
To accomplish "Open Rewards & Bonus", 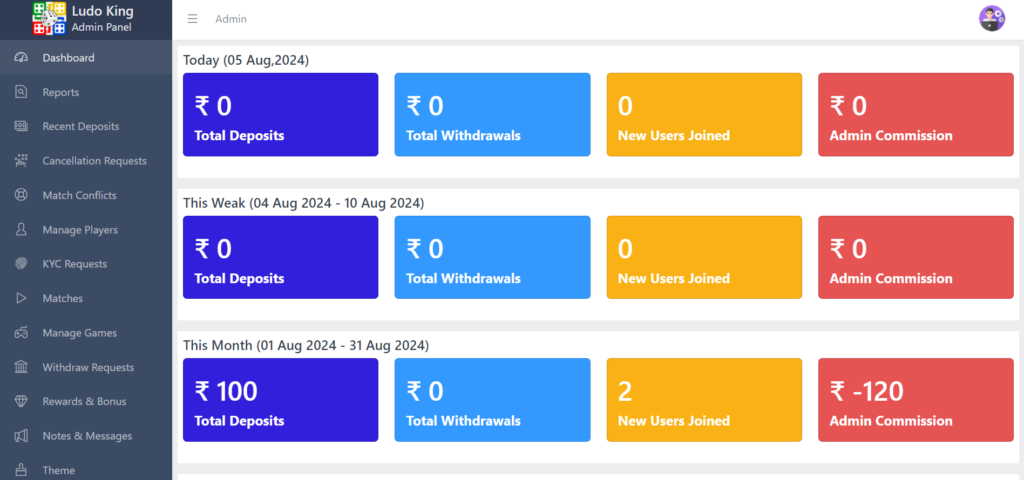I will click(86, 402).
